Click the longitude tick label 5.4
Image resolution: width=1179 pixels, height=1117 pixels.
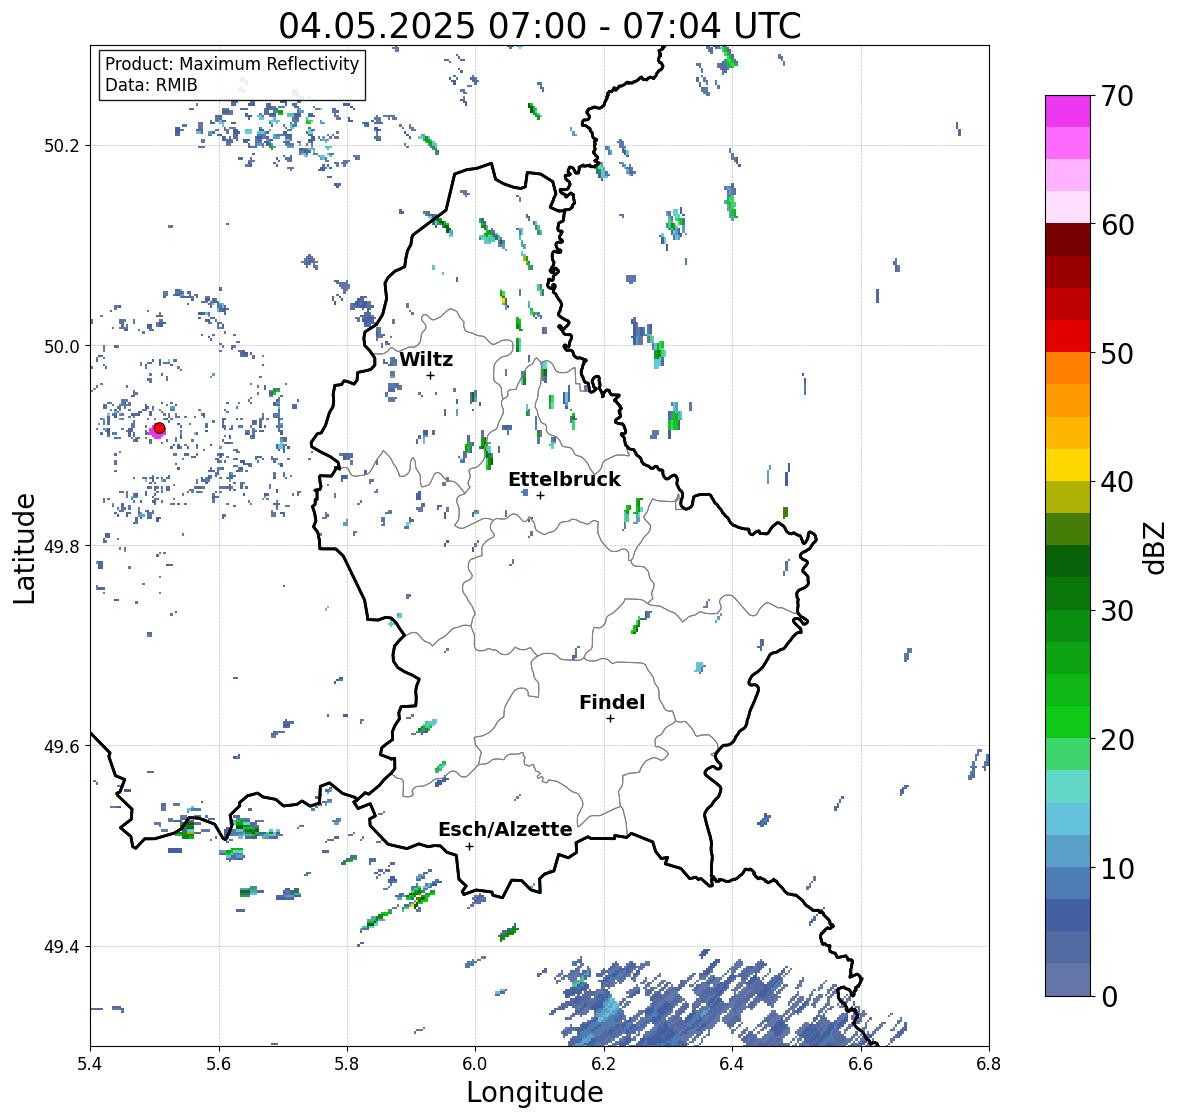[x=90, y=1064]
